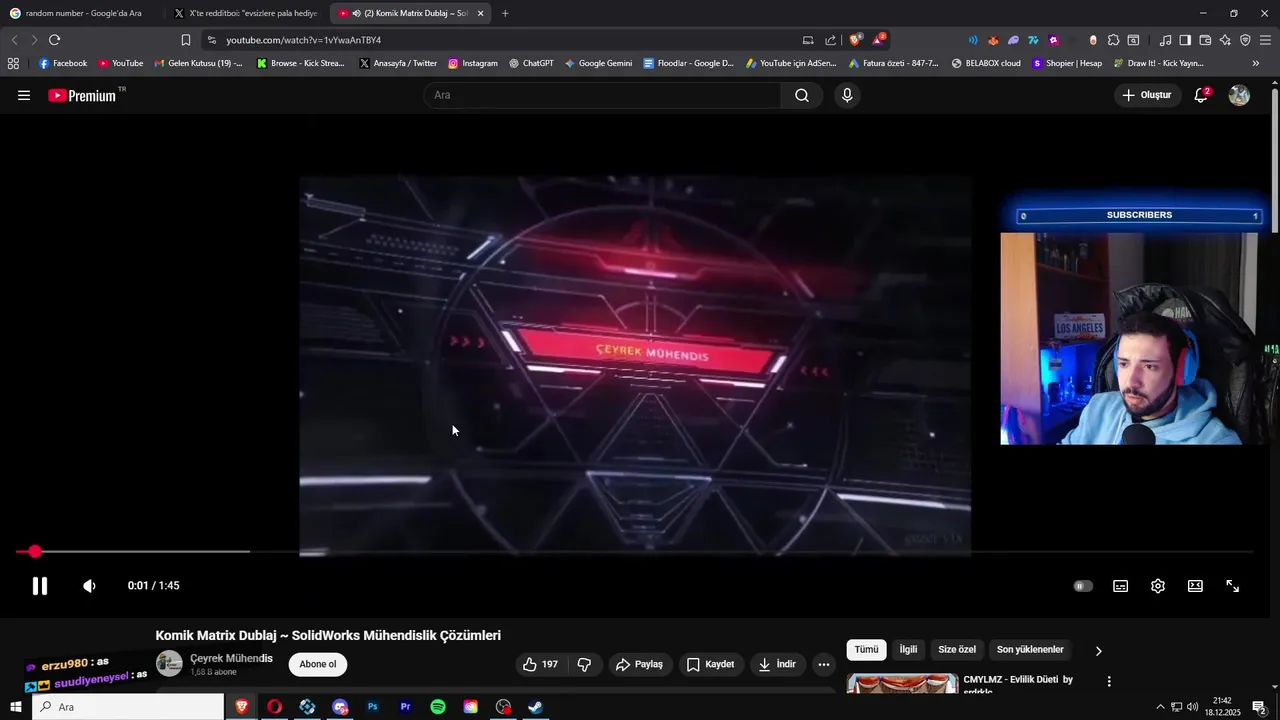Reload the current page
Viewport: 1280px width, 720px height.
tap(54, 40)
